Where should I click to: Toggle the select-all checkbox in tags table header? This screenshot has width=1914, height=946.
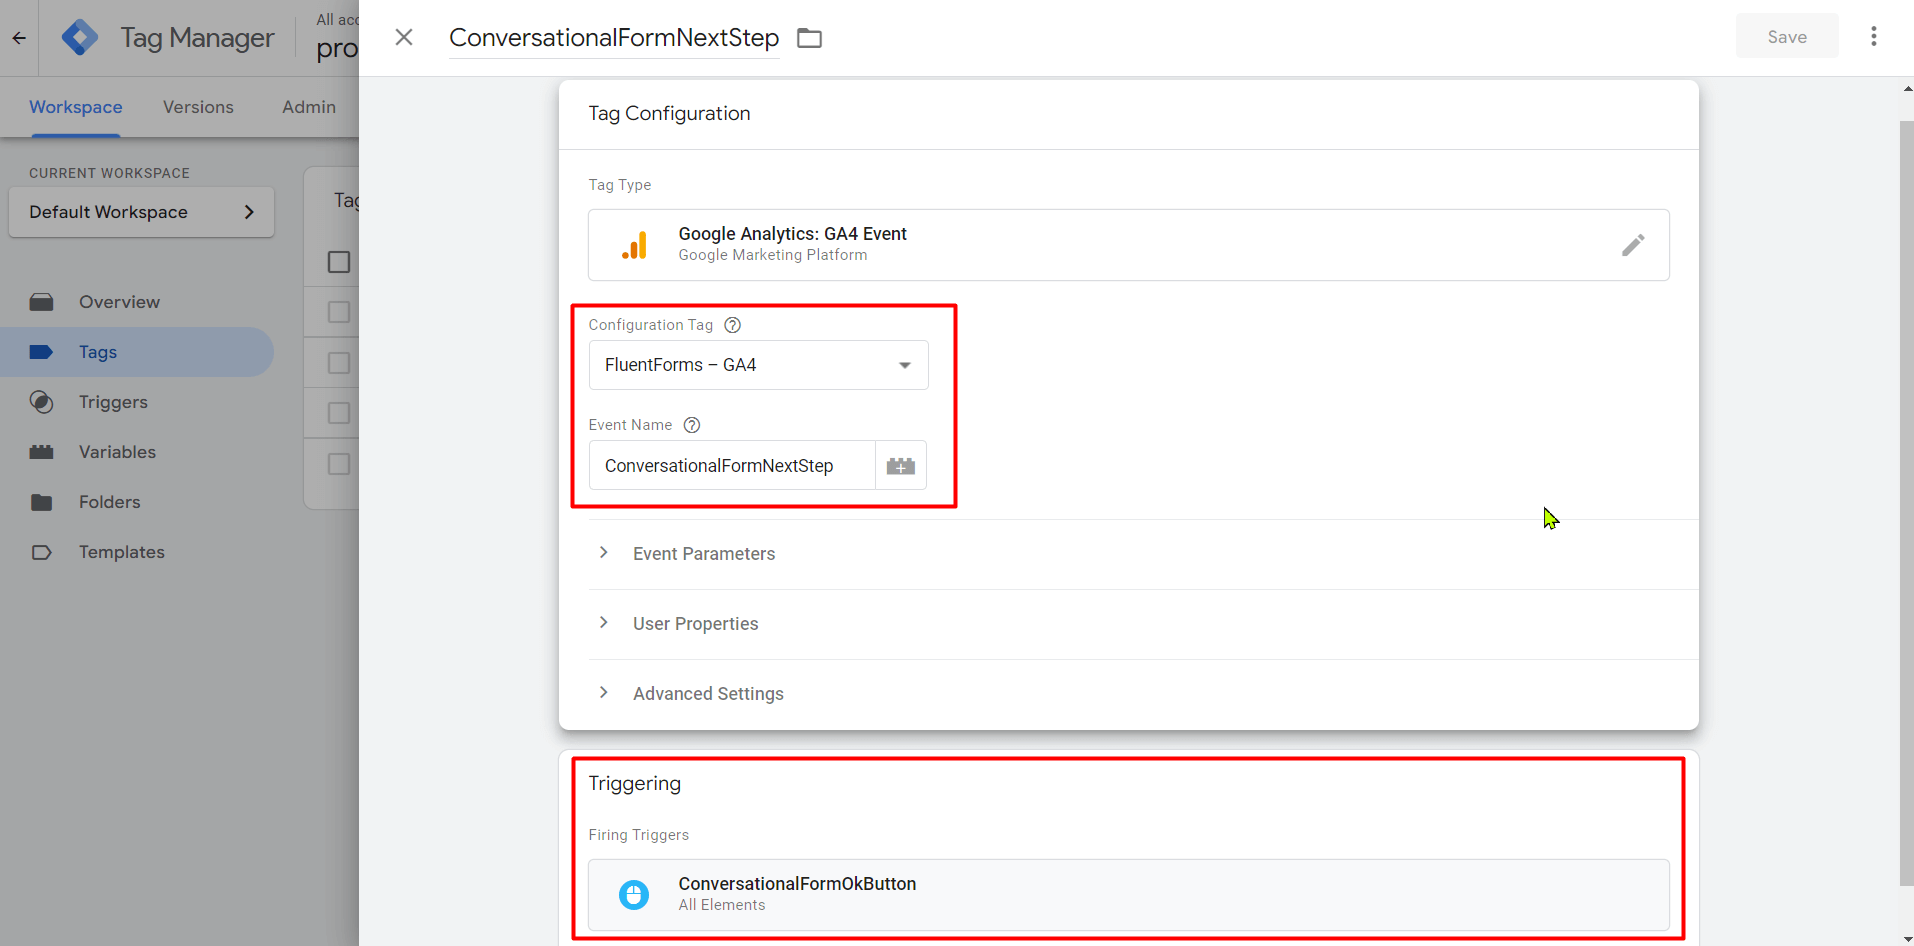(x=339, y=262)
